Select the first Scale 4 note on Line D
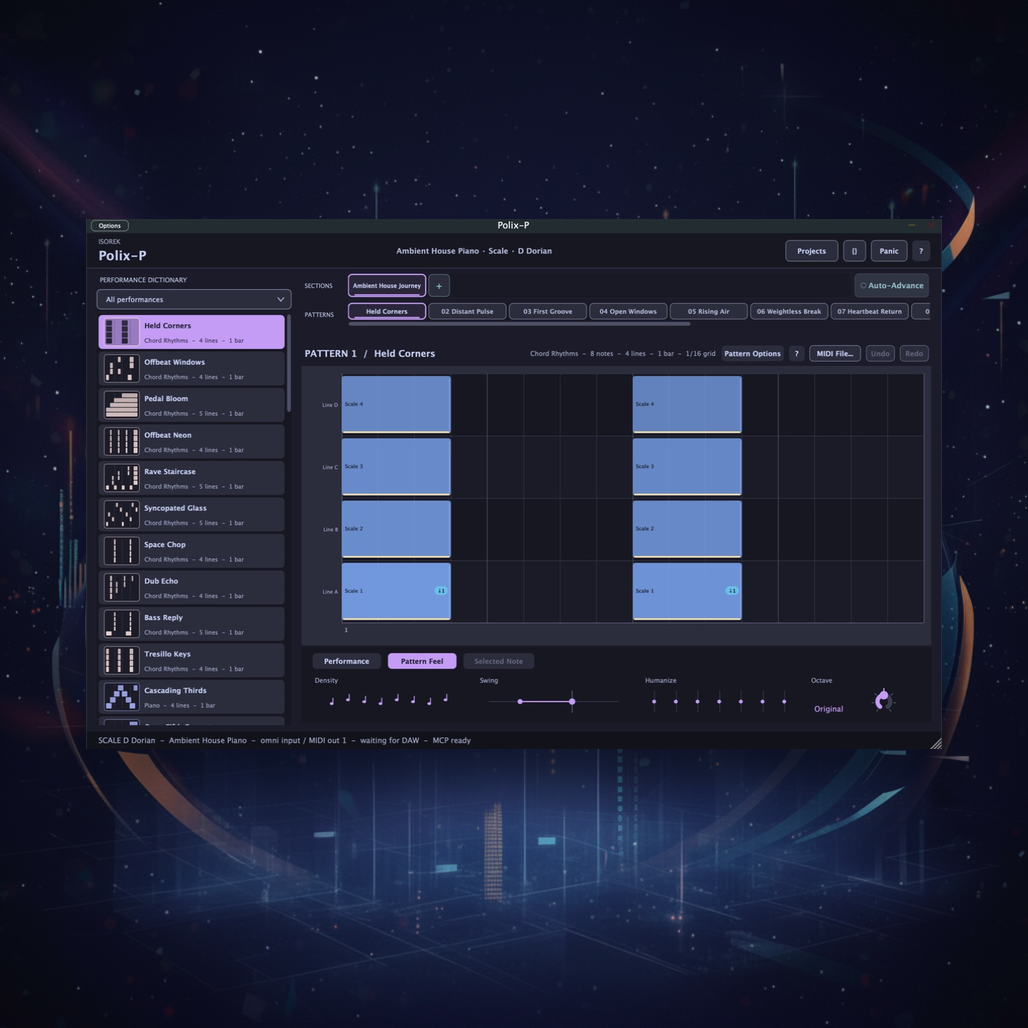Viewport: 1028px width, 1028px height. [x=396, y=405]
